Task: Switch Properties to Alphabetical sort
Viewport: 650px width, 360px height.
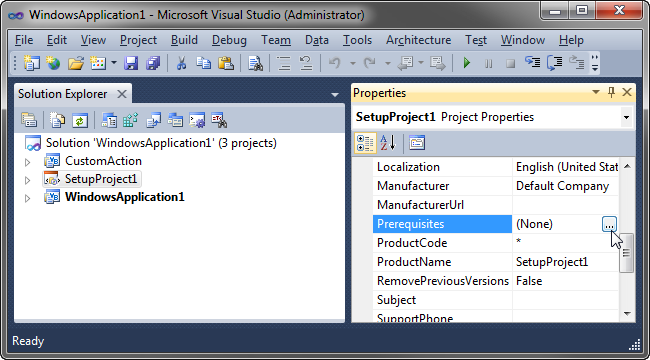Action: pos(388,143)
